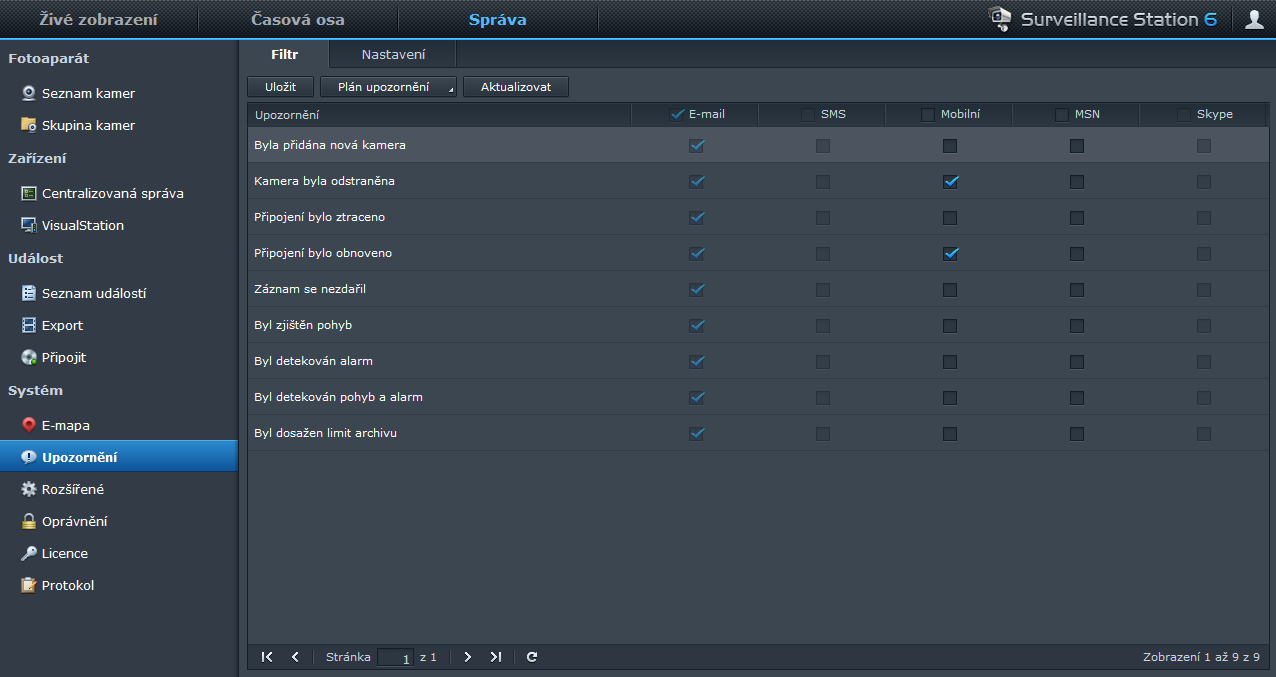
Task: Click the Uložit button
Action: [280, 87]
